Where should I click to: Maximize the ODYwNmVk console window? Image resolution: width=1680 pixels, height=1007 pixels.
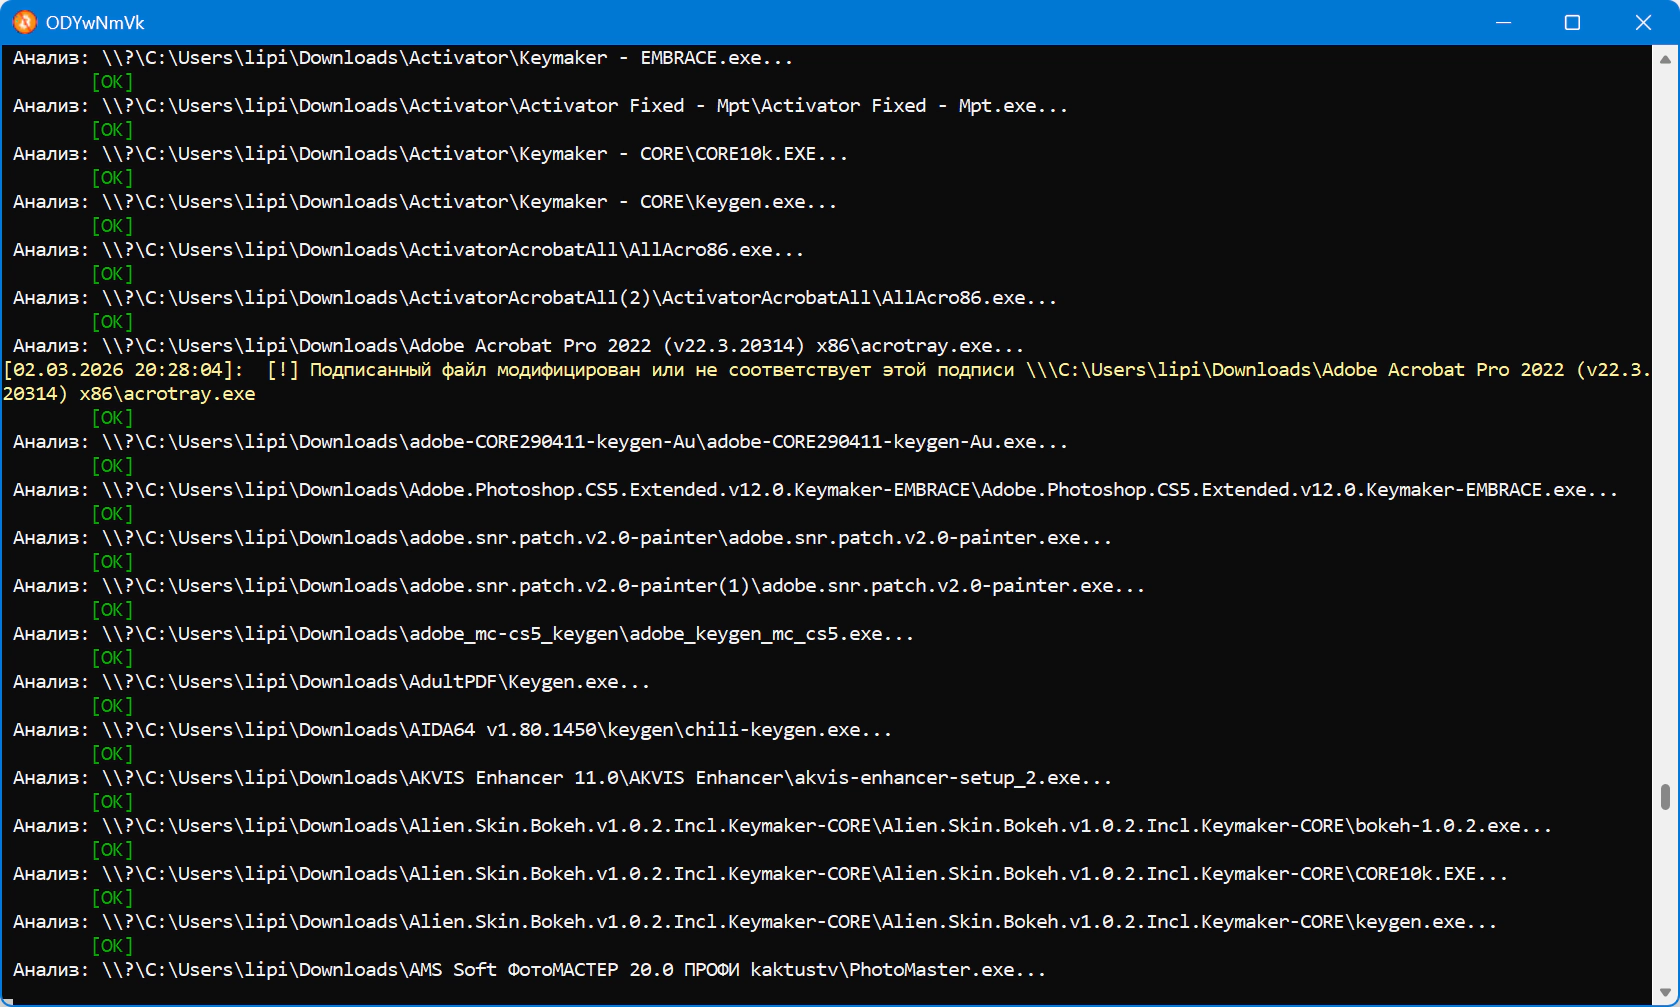coord(1572,22)
